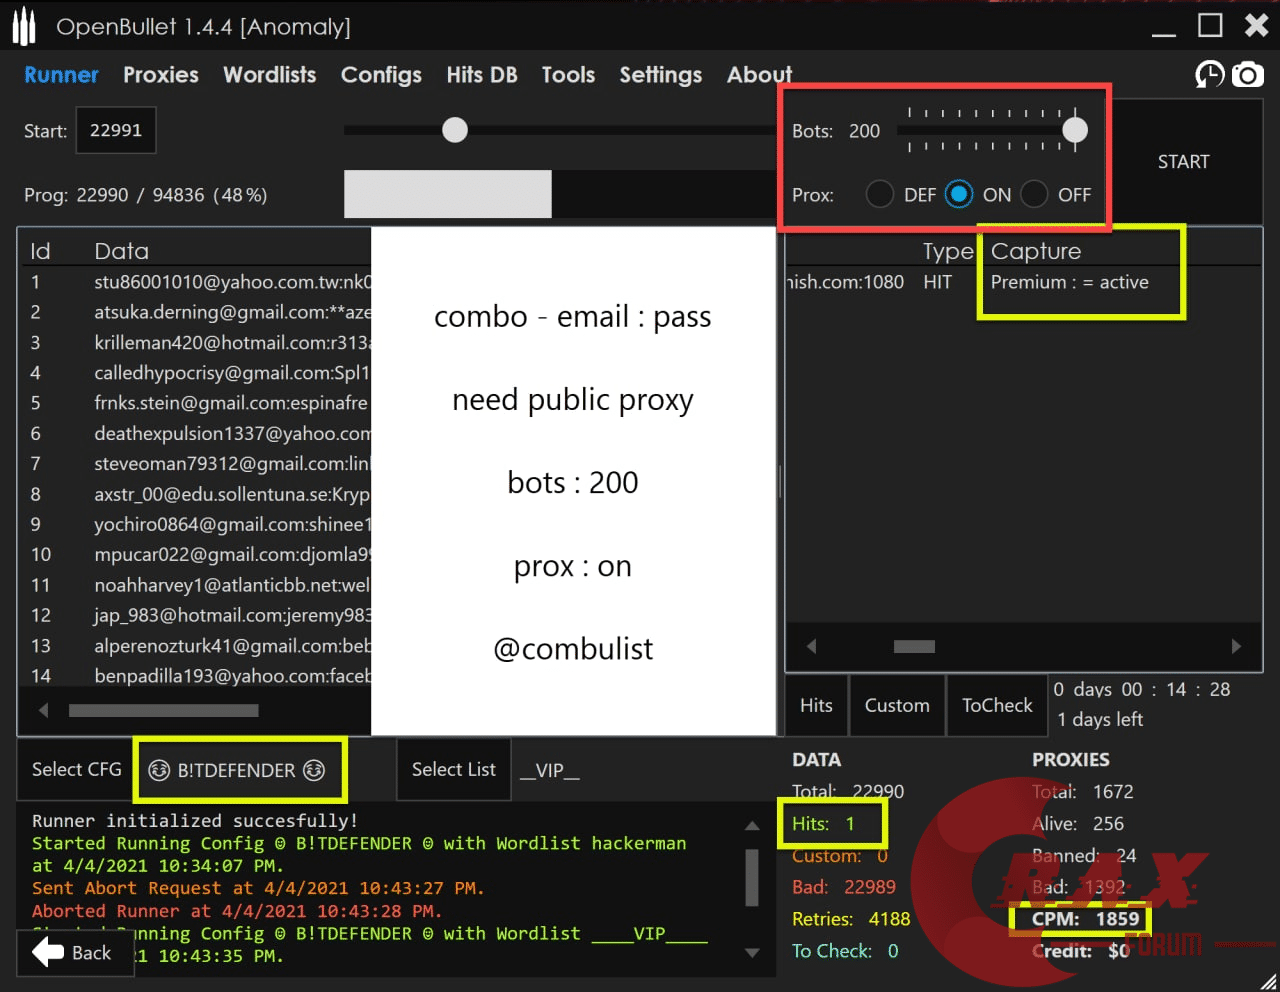Click the Start input field showing 22991
The height and width of the screenshot is (992, 1280).
[x=116, y=130]
